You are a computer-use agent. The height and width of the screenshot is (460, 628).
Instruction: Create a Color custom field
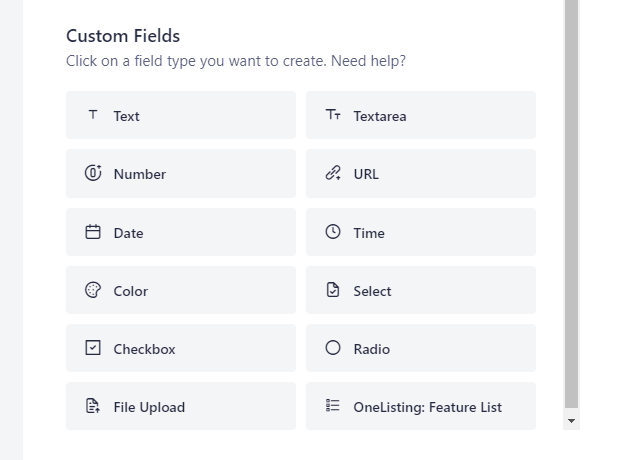pyautogui.click(x=181, y=290)
